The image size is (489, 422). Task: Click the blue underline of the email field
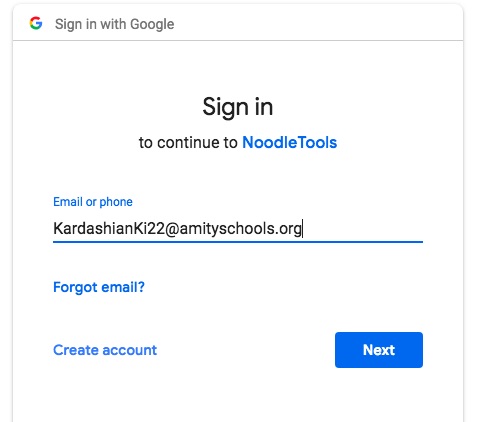pos(238,242)
